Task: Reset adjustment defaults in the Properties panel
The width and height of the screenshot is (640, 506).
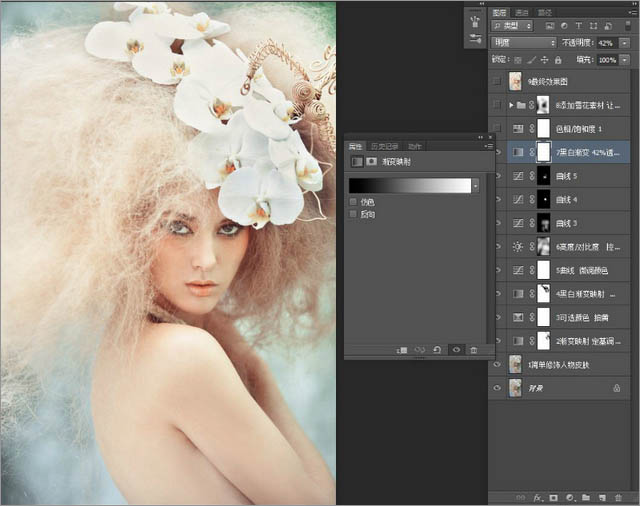Action: (x=437, y=350)
